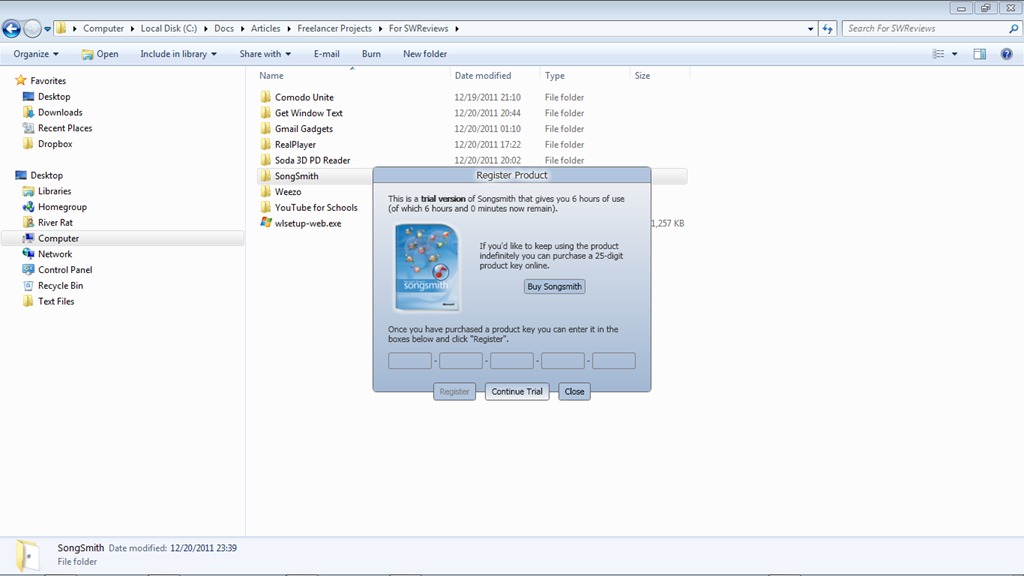Create a New folder from toolbar
Image resolution: width=1024 pixels, height=576 pixels.
[425, 54]
